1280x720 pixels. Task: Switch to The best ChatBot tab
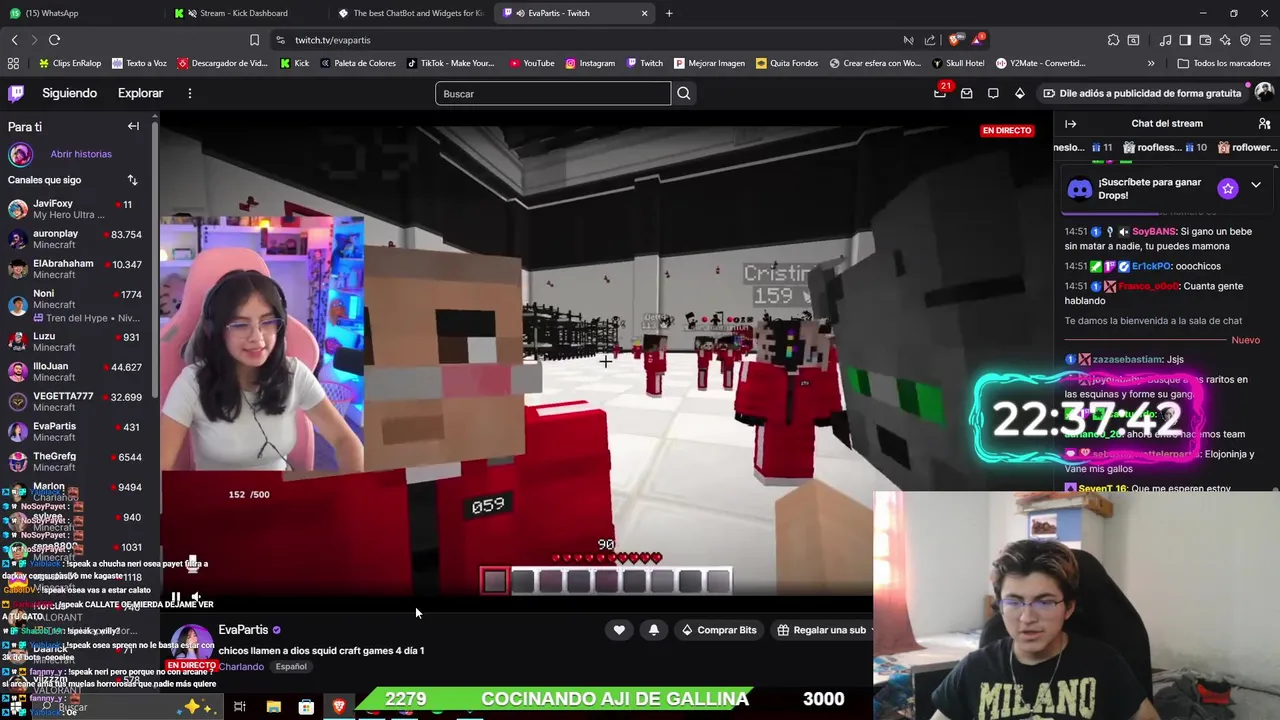(409, 13)
